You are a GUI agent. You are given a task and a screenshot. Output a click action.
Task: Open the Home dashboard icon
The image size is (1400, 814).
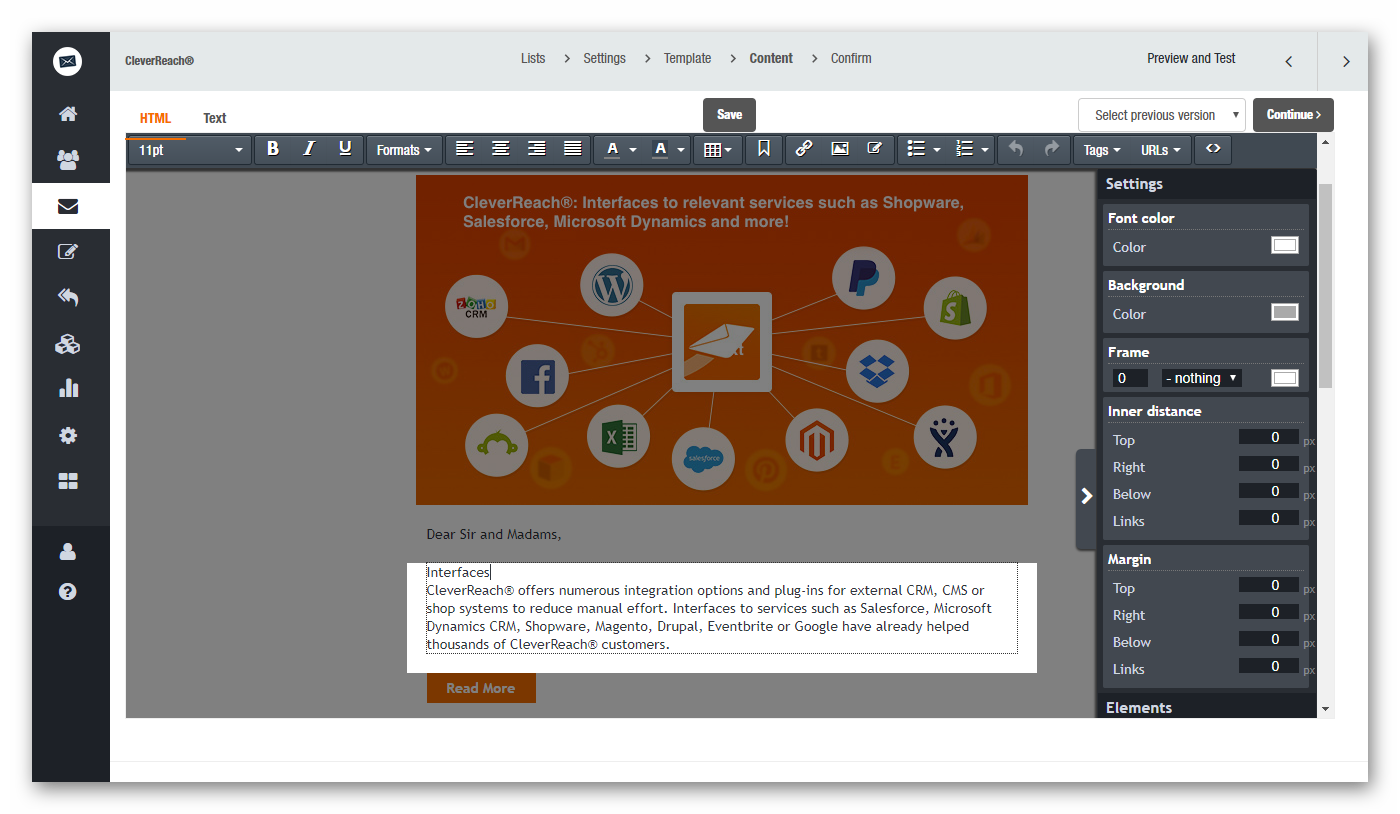tap(68, 114)
